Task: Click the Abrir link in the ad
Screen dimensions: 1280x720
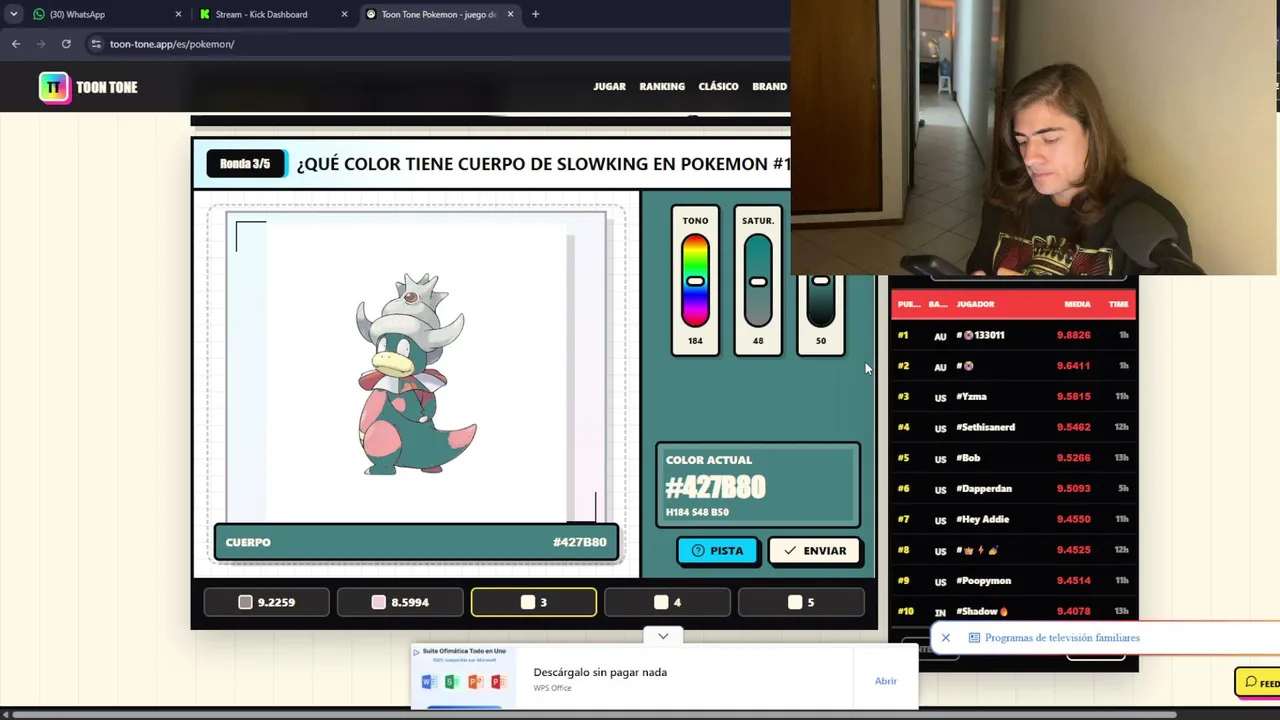Action: pyautogui.click(x=886, y=681)
